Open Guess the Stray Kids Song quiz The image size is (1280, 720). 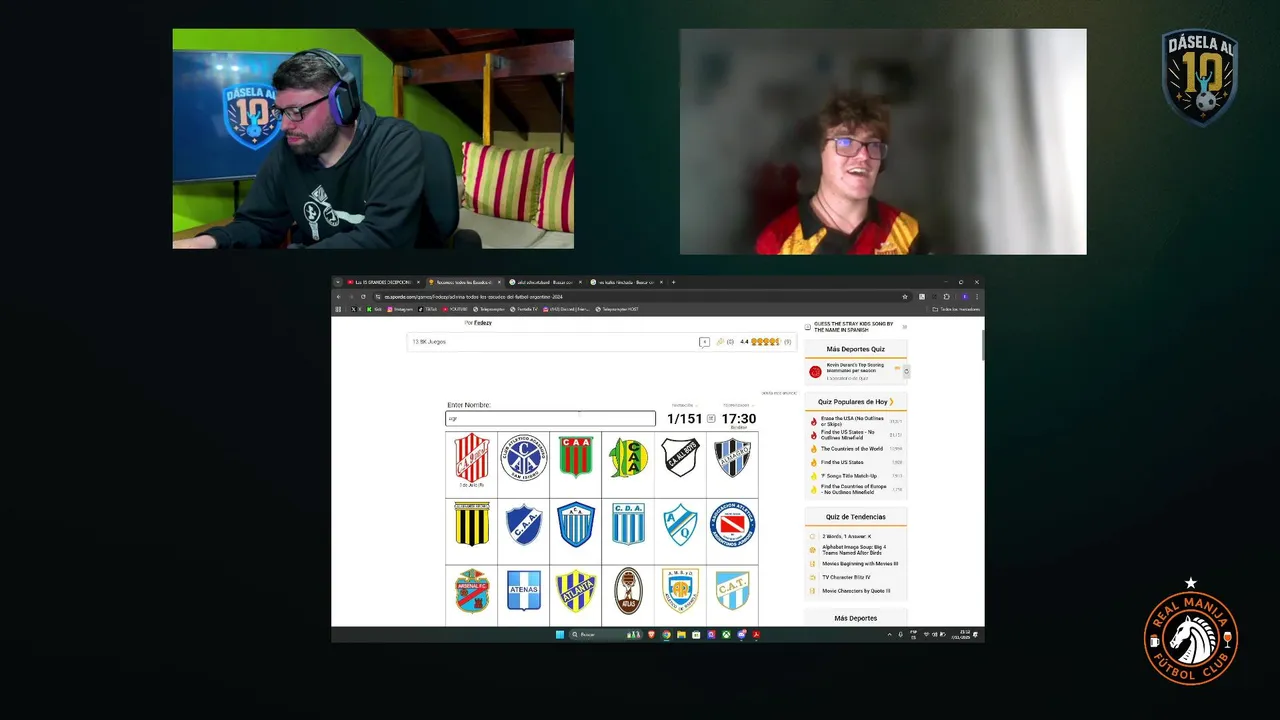pos(854,326)
